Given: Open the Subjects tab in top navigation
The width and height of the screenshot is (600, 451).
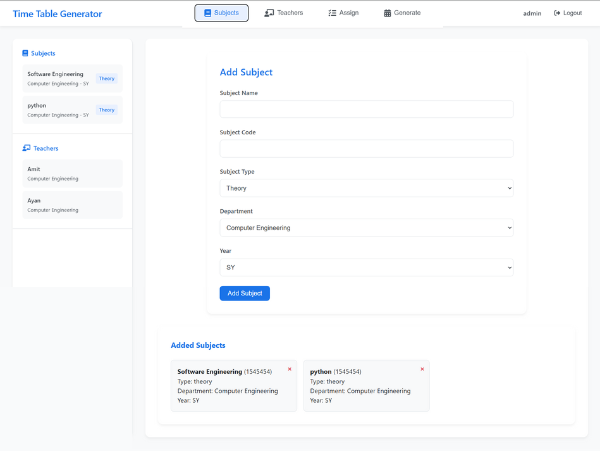Looking at the screenshot, I should click(x=221, y=13).
